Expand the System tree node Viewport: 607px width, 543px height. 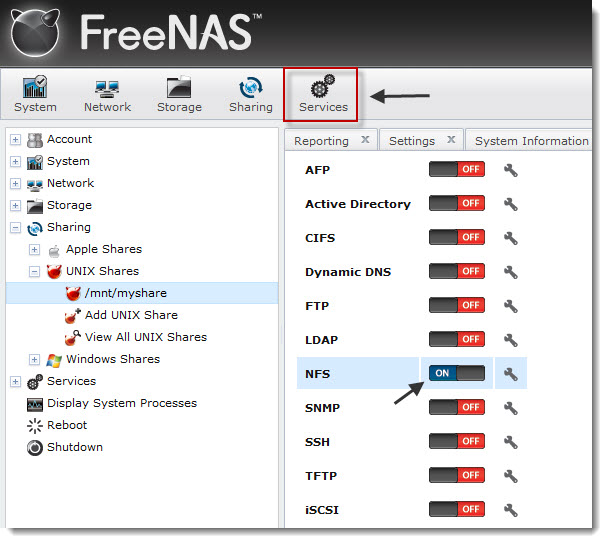(15, 161)
